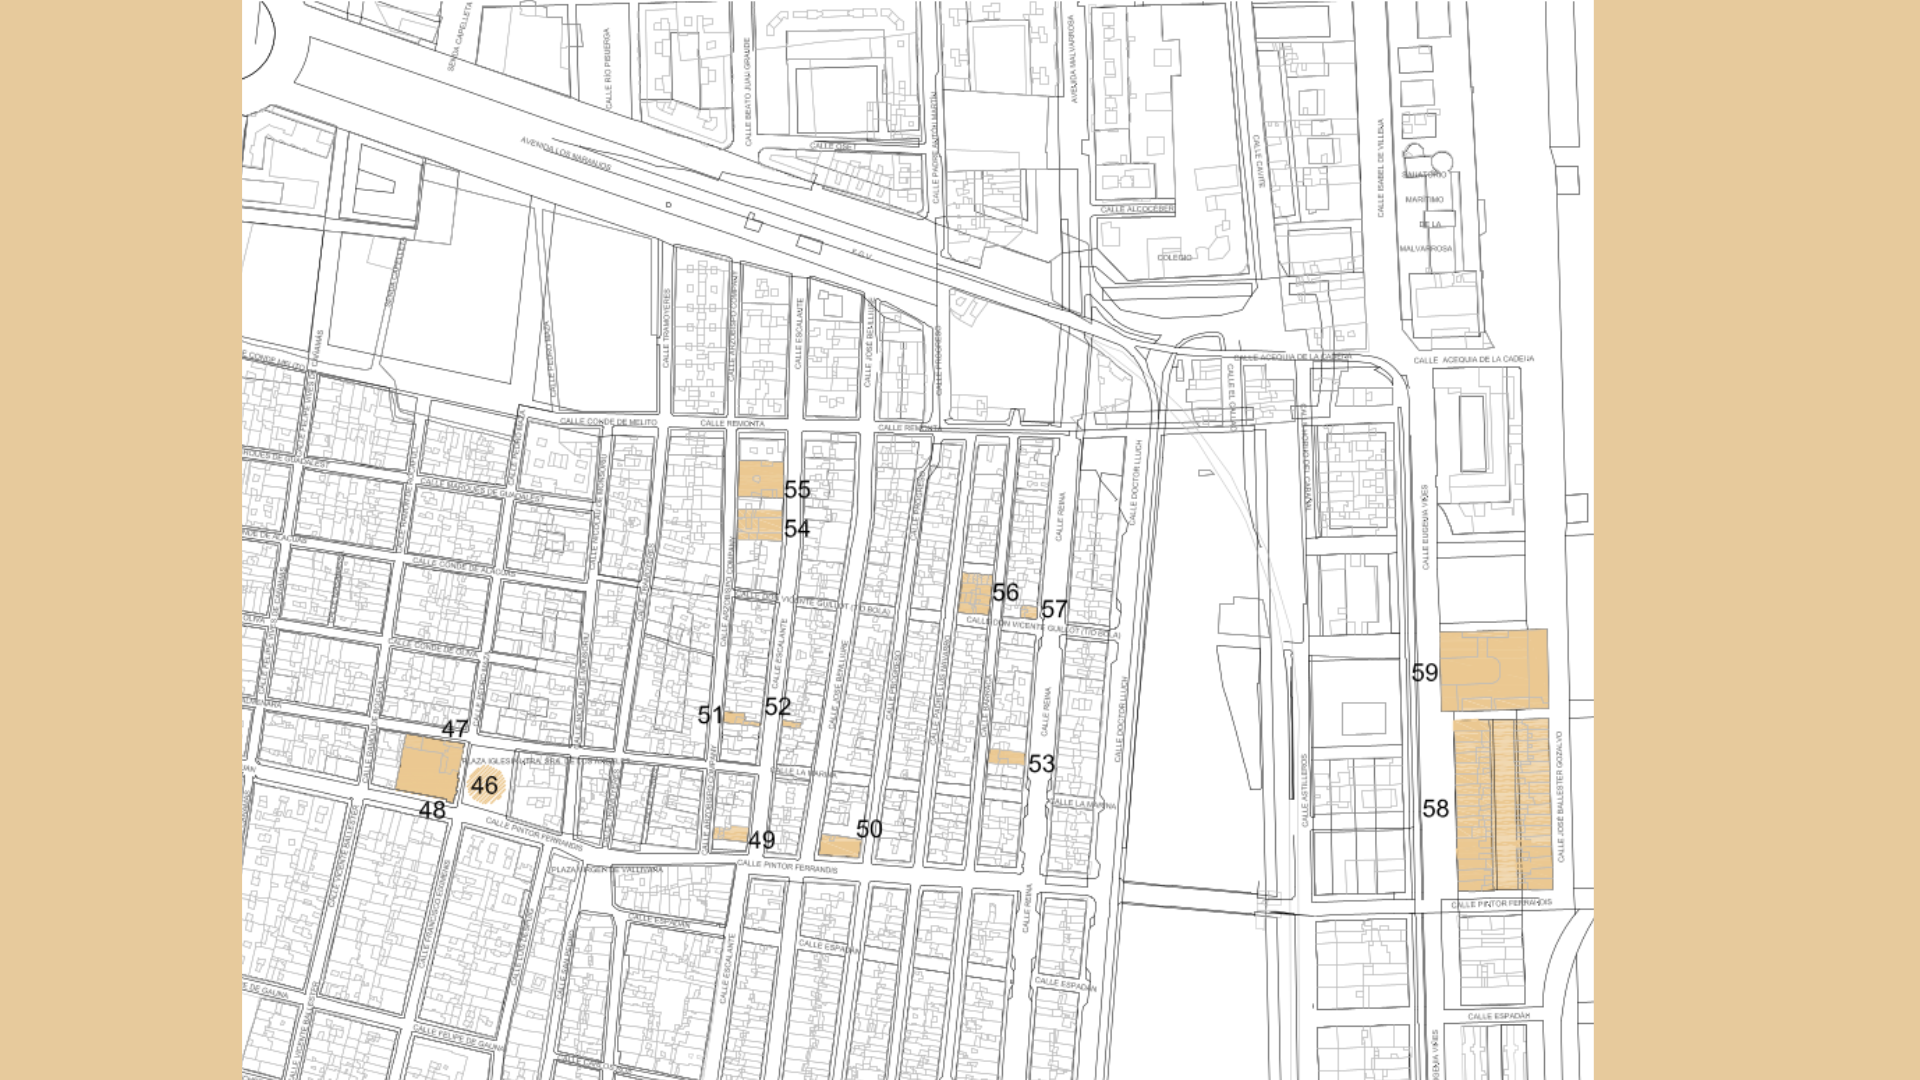The image size is (1920, 1080).
Task: Select the large striped block numbered 58
Action: pos(1502,804)
